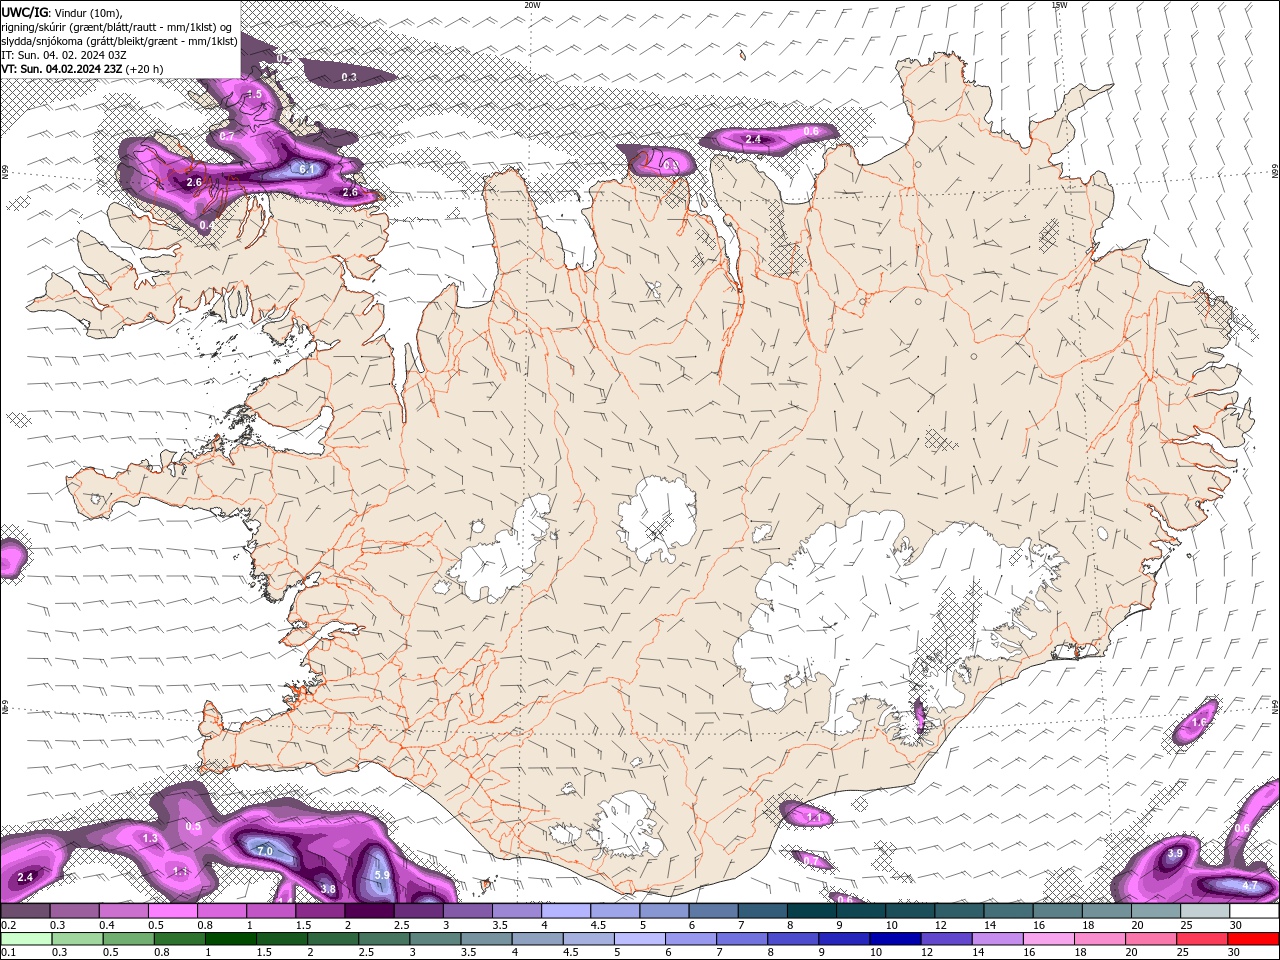Click the bright red 30 swatch on the rain scale
The height and width of the screenshot is (960, 1280).
1253,939
